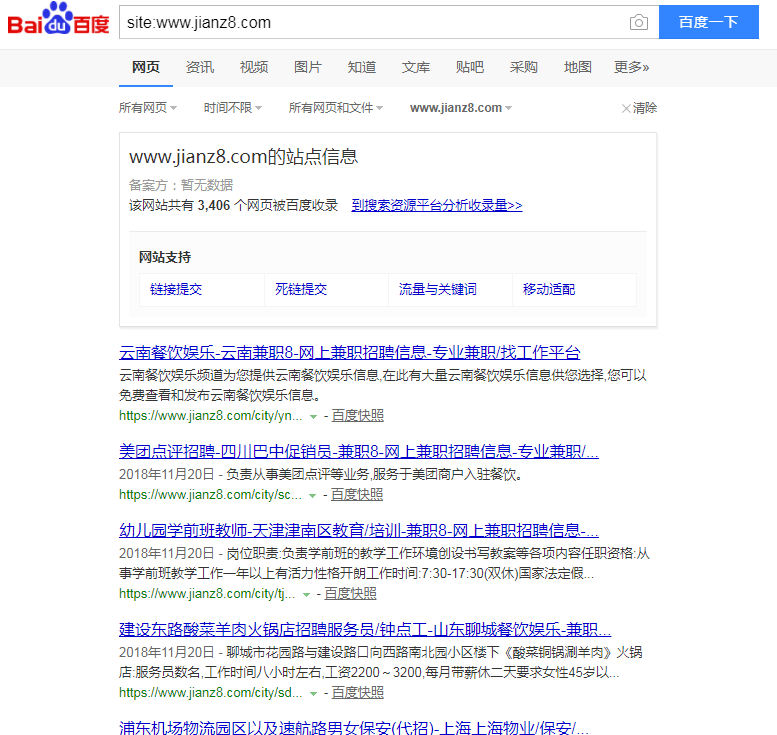The image size is (777, 735).
Task: Expand the 更多» tab list
Action: click(631, 67)
